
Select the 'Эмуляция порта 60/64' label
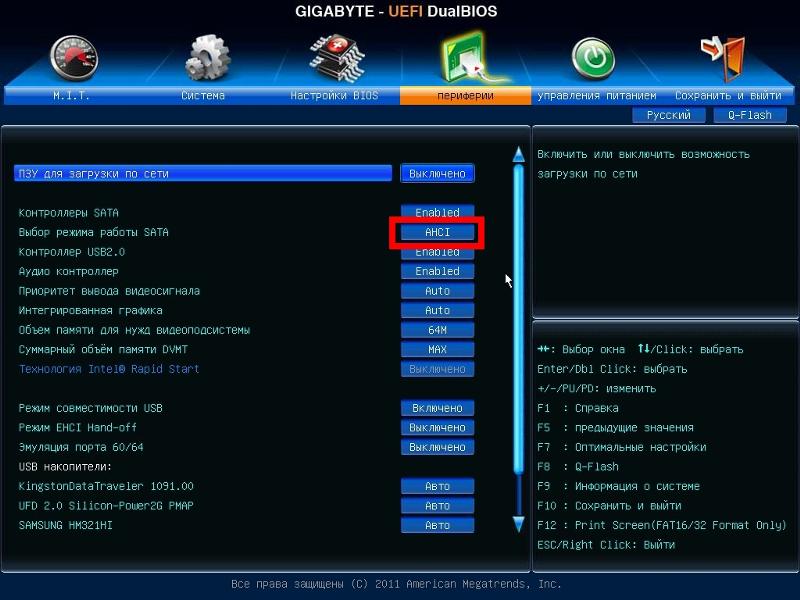81,447
